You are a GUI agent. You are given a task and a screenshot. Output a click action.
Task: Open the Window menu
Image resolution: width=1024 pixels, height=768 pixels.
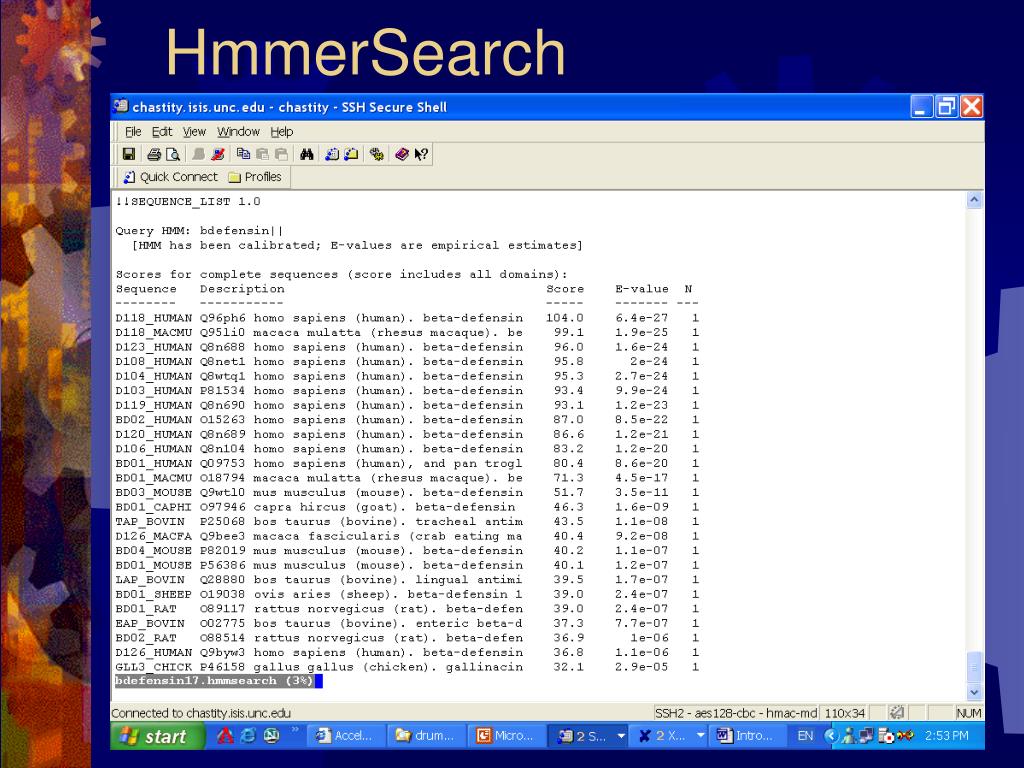click(x=238, y=132)
